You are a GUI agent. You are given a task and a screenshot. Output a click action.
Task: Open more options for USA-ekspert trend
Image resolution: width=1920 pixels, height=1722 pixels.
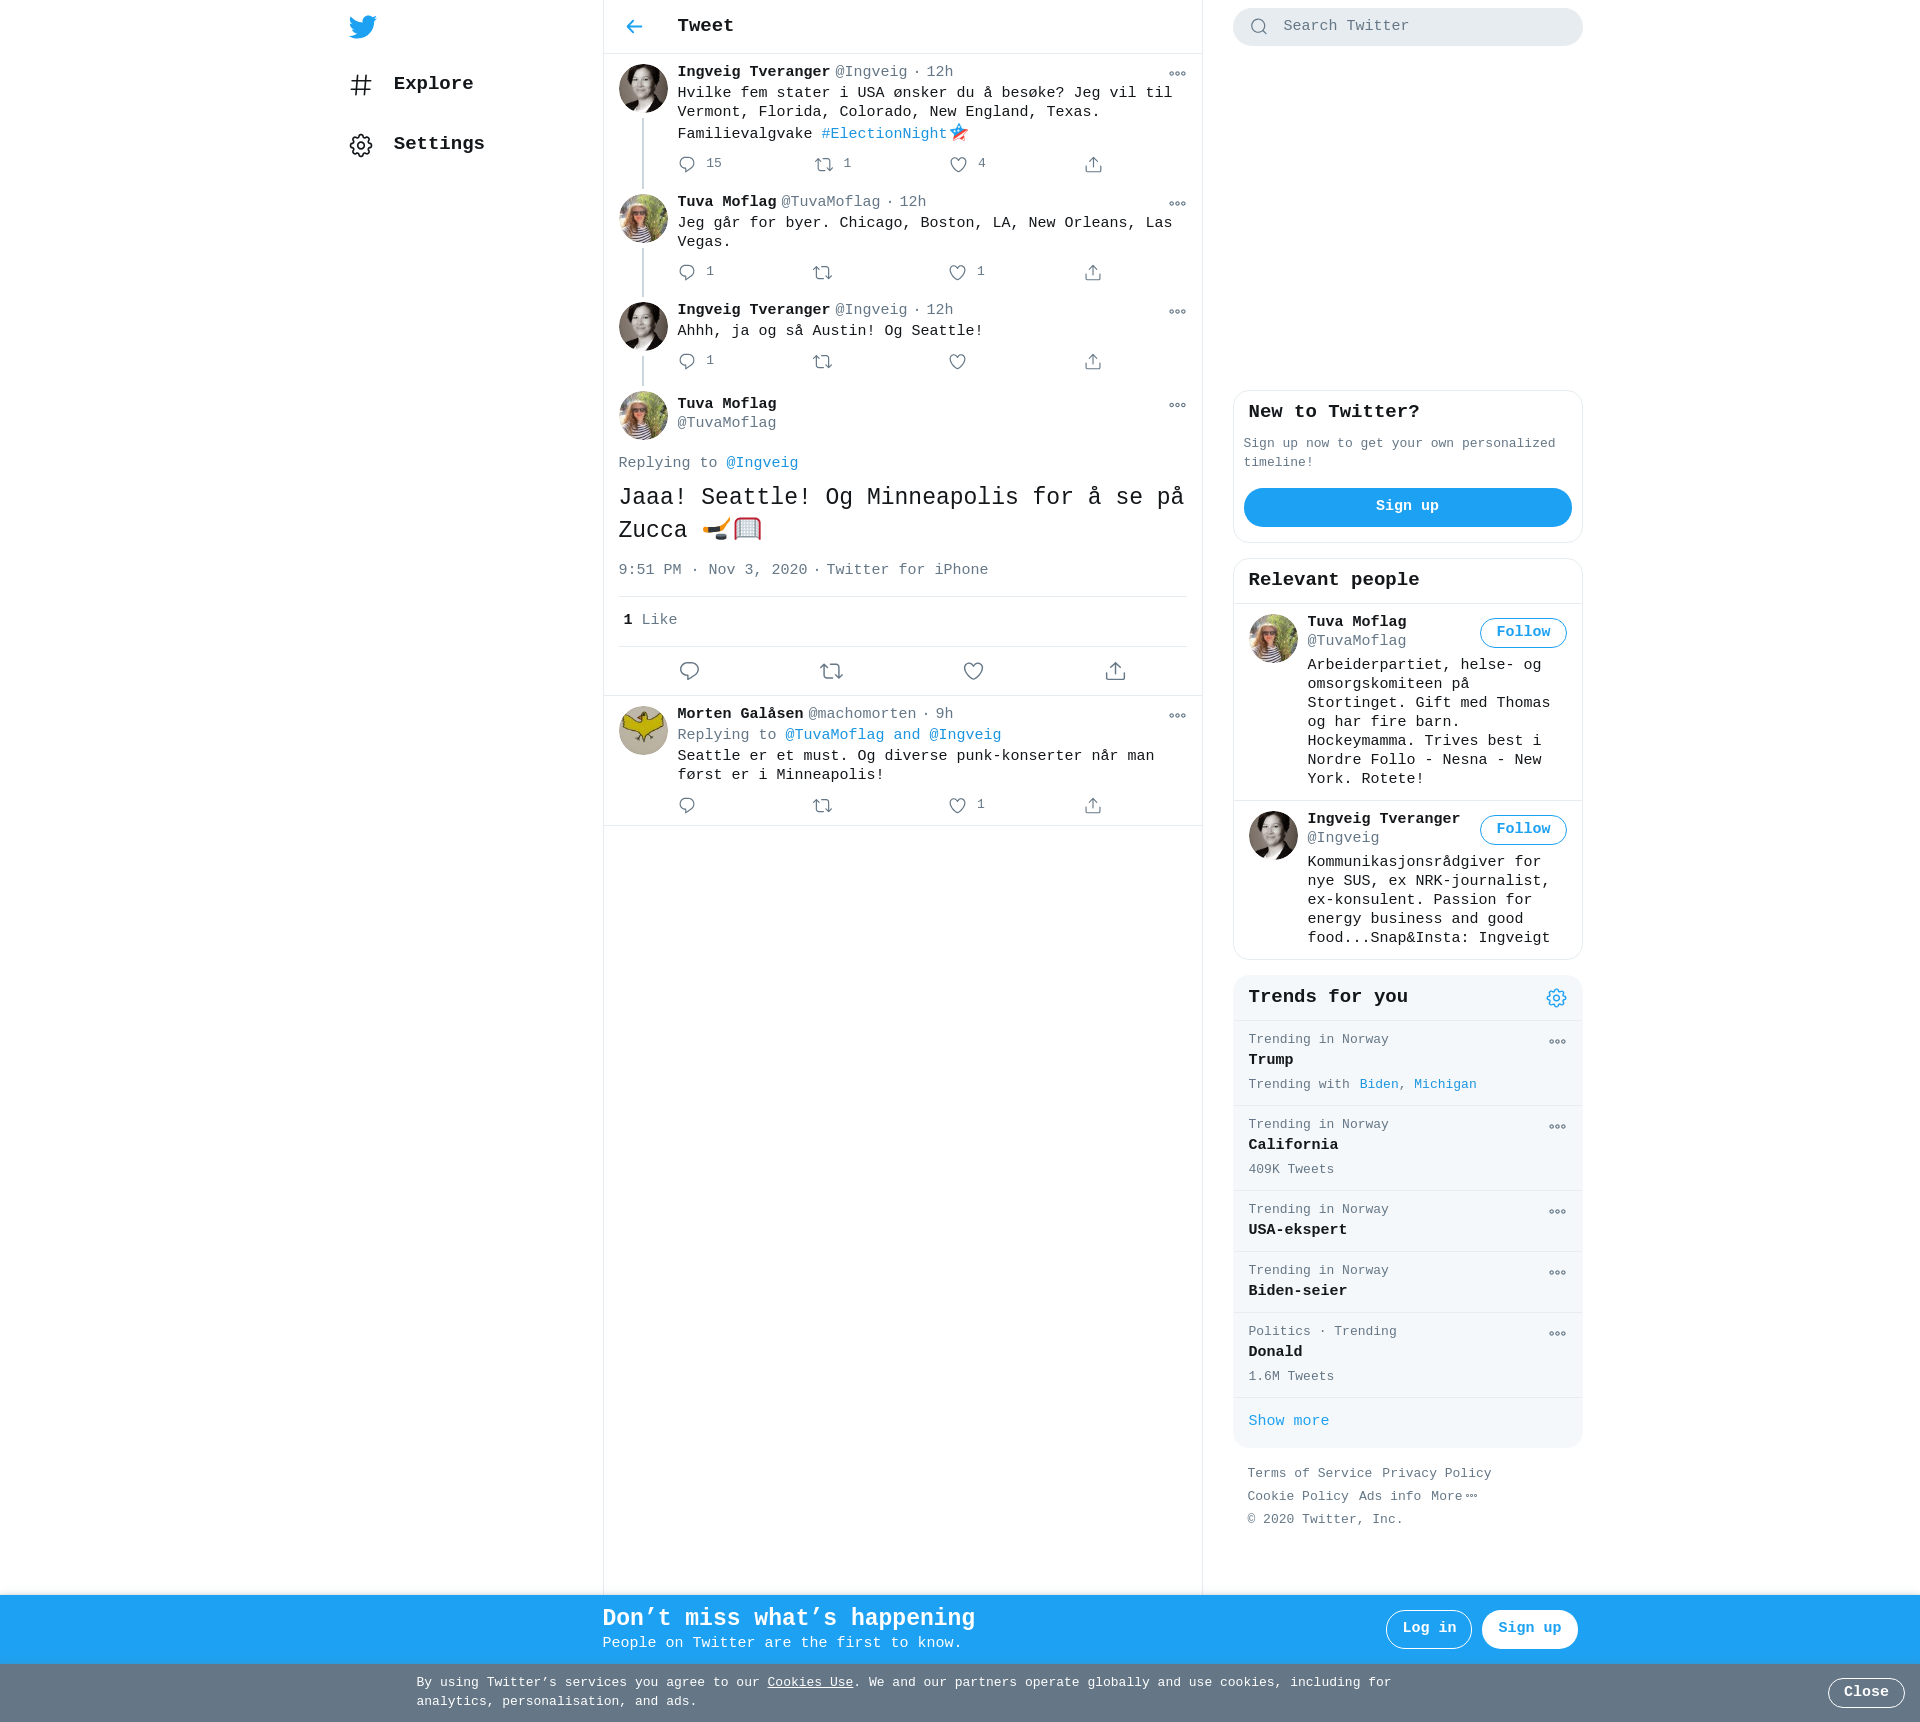coord(1557,1211)
